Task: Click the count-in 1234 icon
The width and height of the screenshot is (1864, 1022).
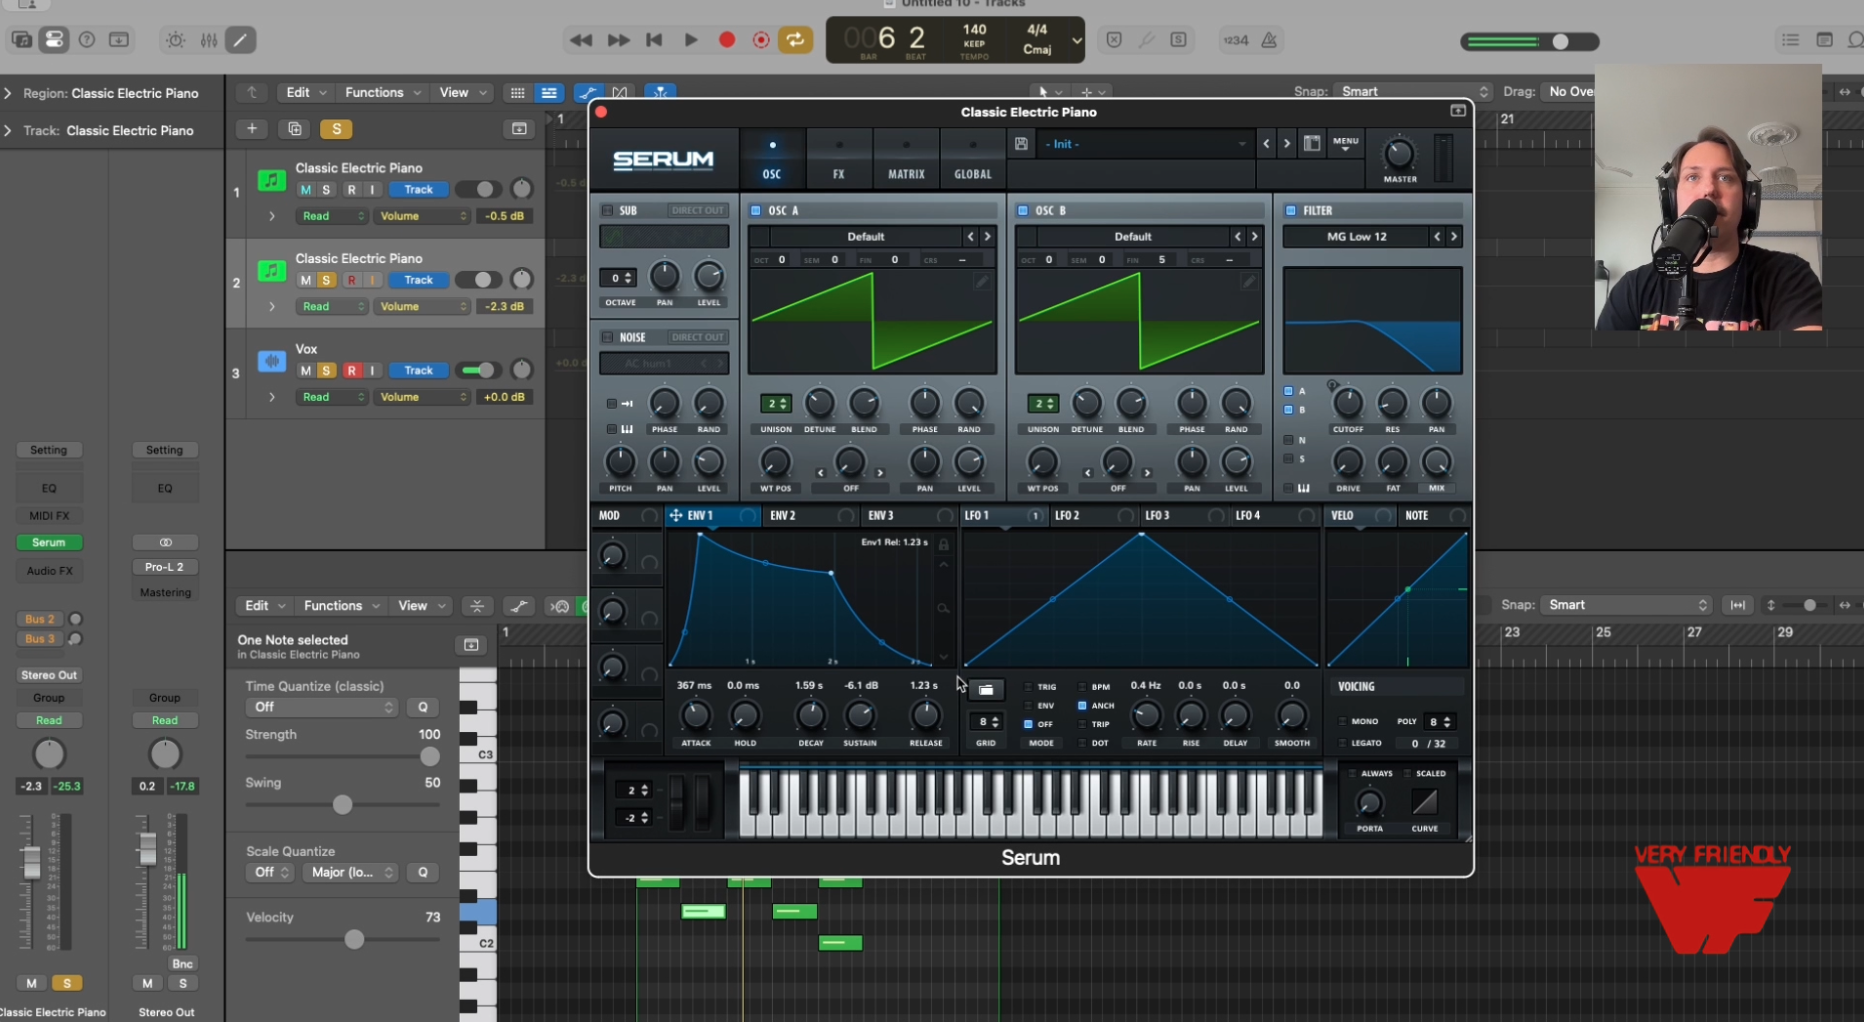Action: (x=1236, y=40)
